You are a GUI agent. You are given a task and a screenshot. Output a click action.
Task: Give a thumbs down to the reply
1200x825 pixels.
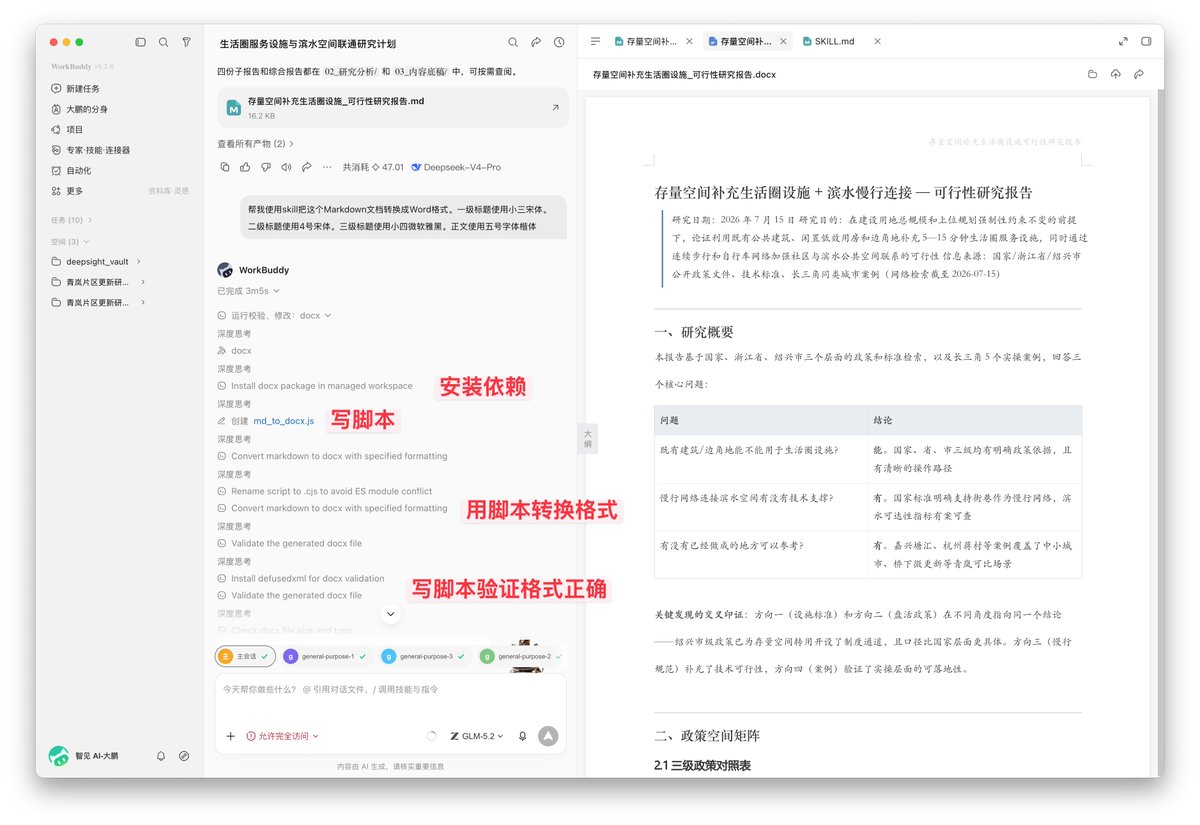266,167
